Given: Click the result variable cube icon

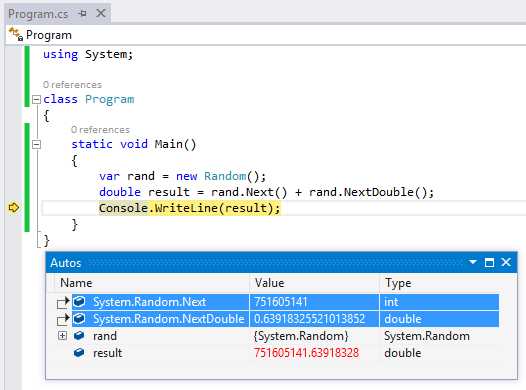Looking at the screenshot, I should coord(79,352).
